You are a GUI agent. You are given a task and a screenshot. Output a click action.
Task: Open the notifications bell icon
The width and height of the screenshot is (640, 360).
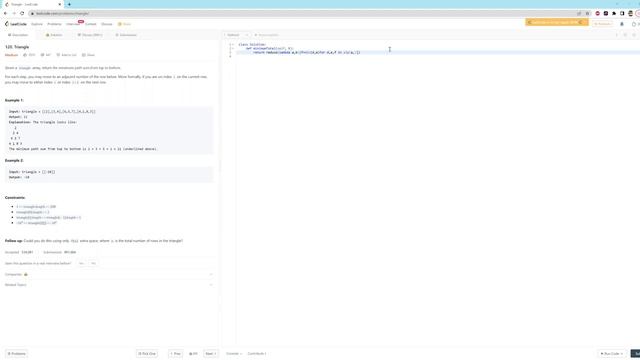pos(622,24)
